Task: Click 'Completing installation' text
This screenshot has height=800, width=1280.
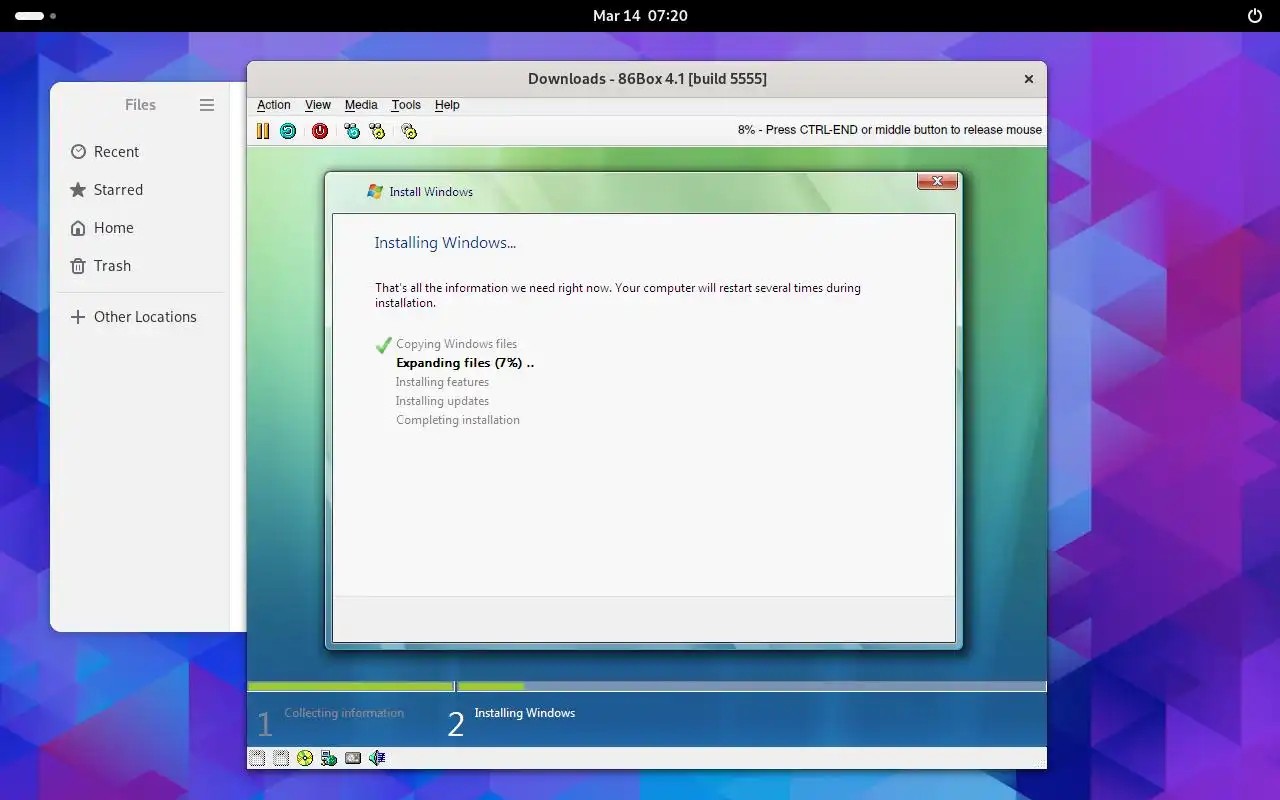Action: point(458,420)
